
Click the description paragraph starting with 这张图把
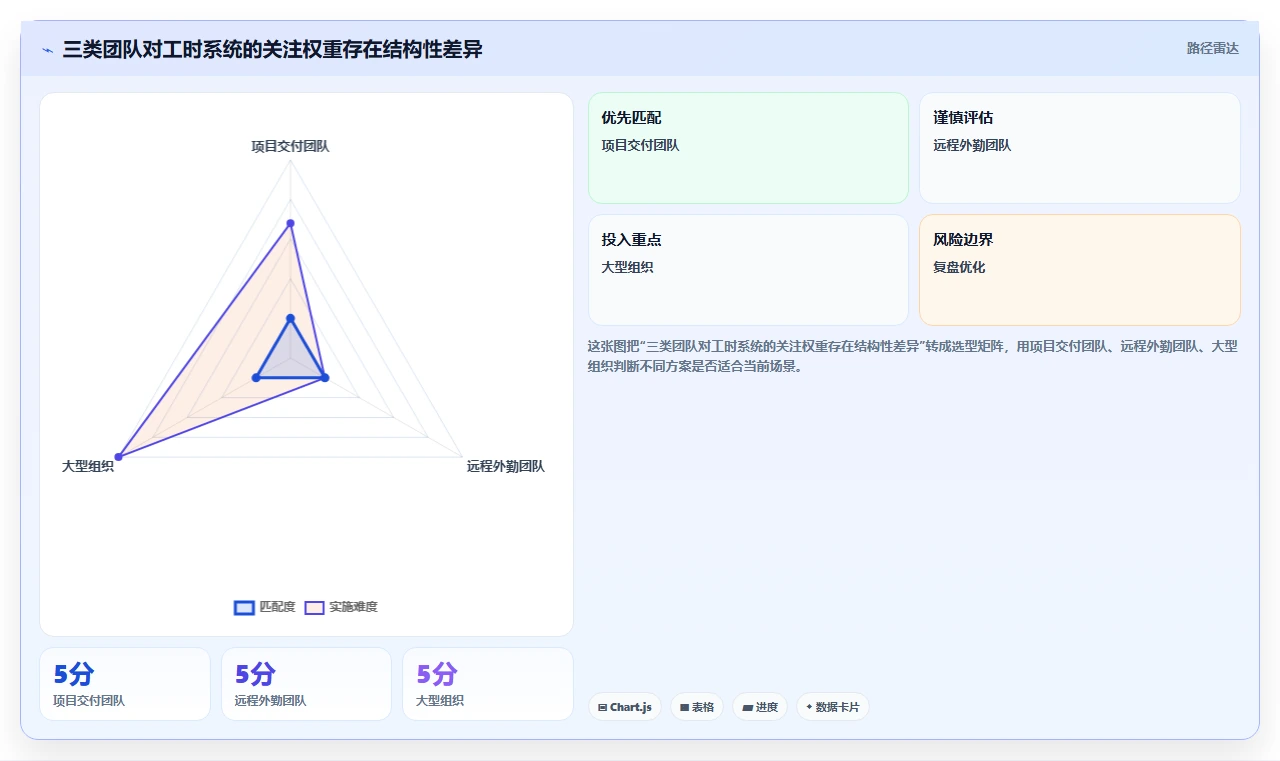click(913, 356)
